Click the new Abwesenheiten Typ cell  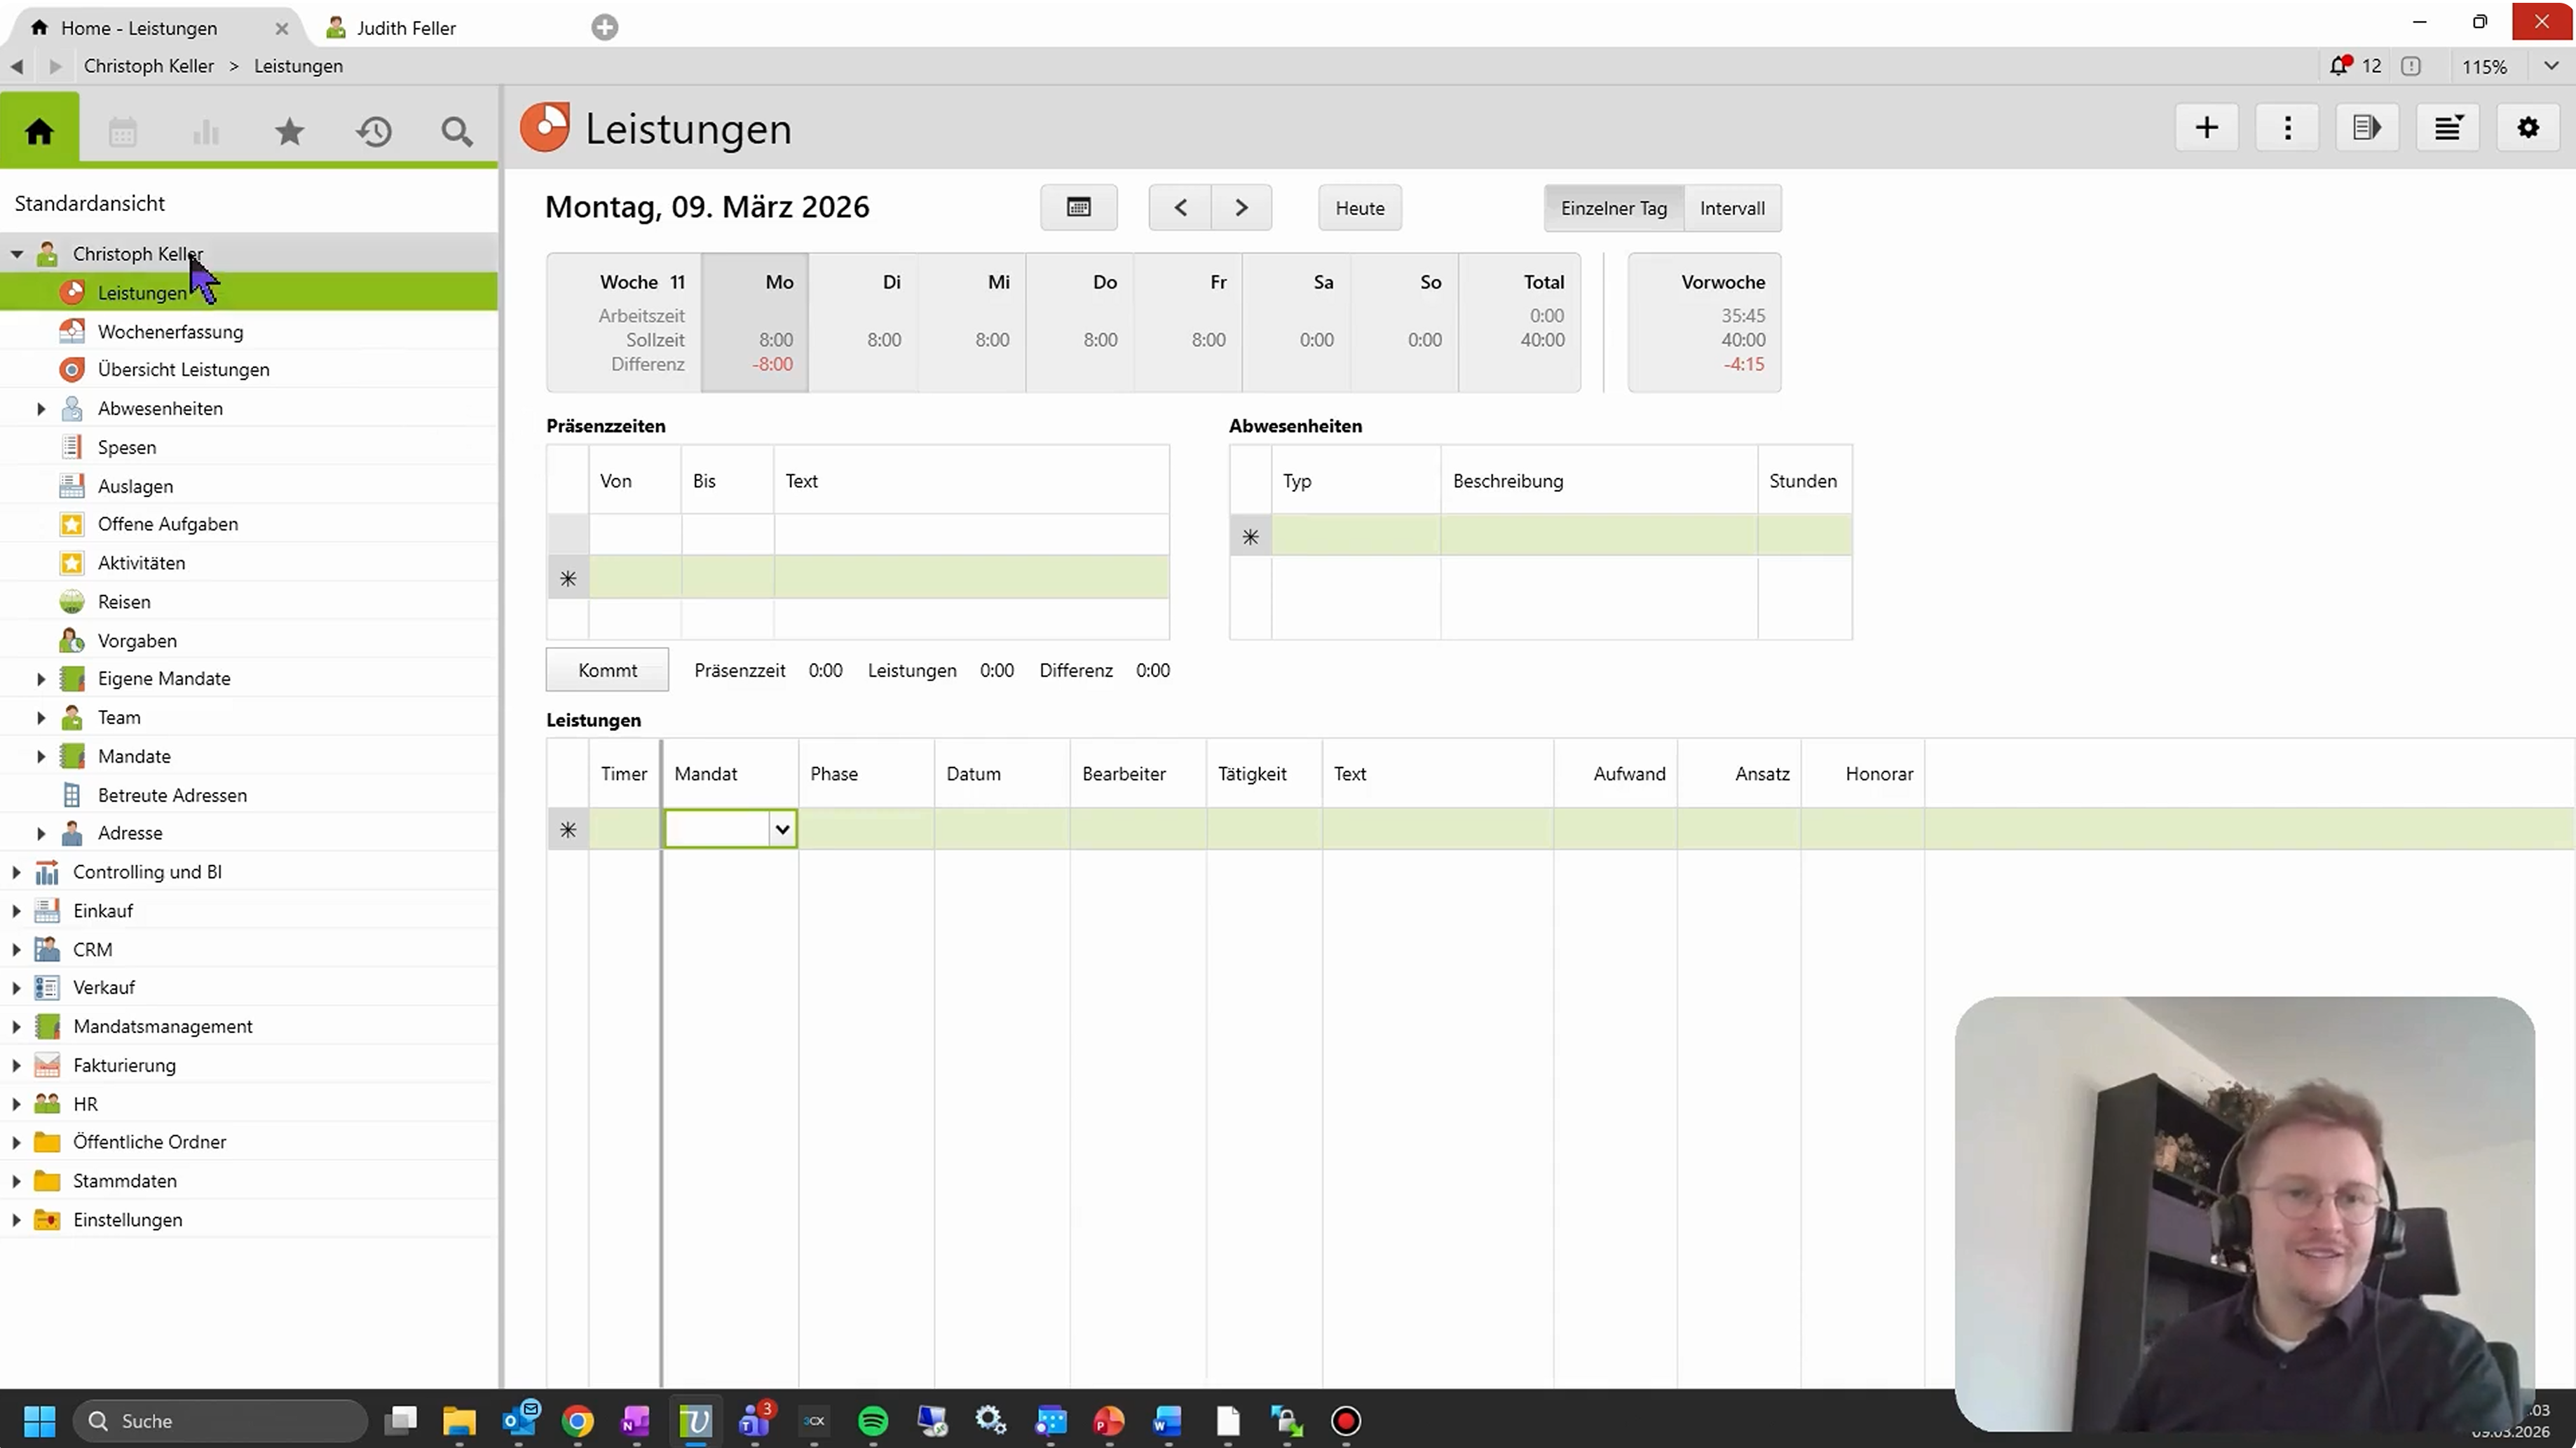pyautogui.click(x=1356, y=536)
